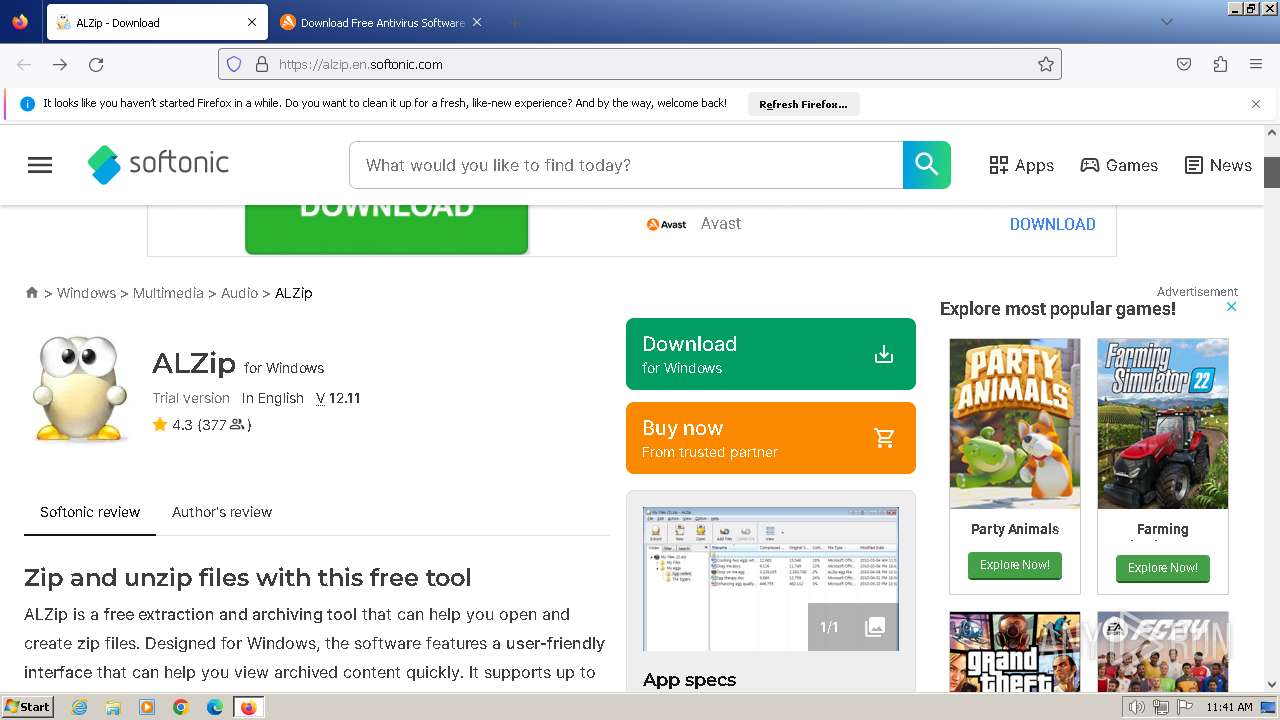Open the 1/1 screenshot gallery icon
Image resolution: width=1280 pixels, height=720 pixels.
pos(853,627)
